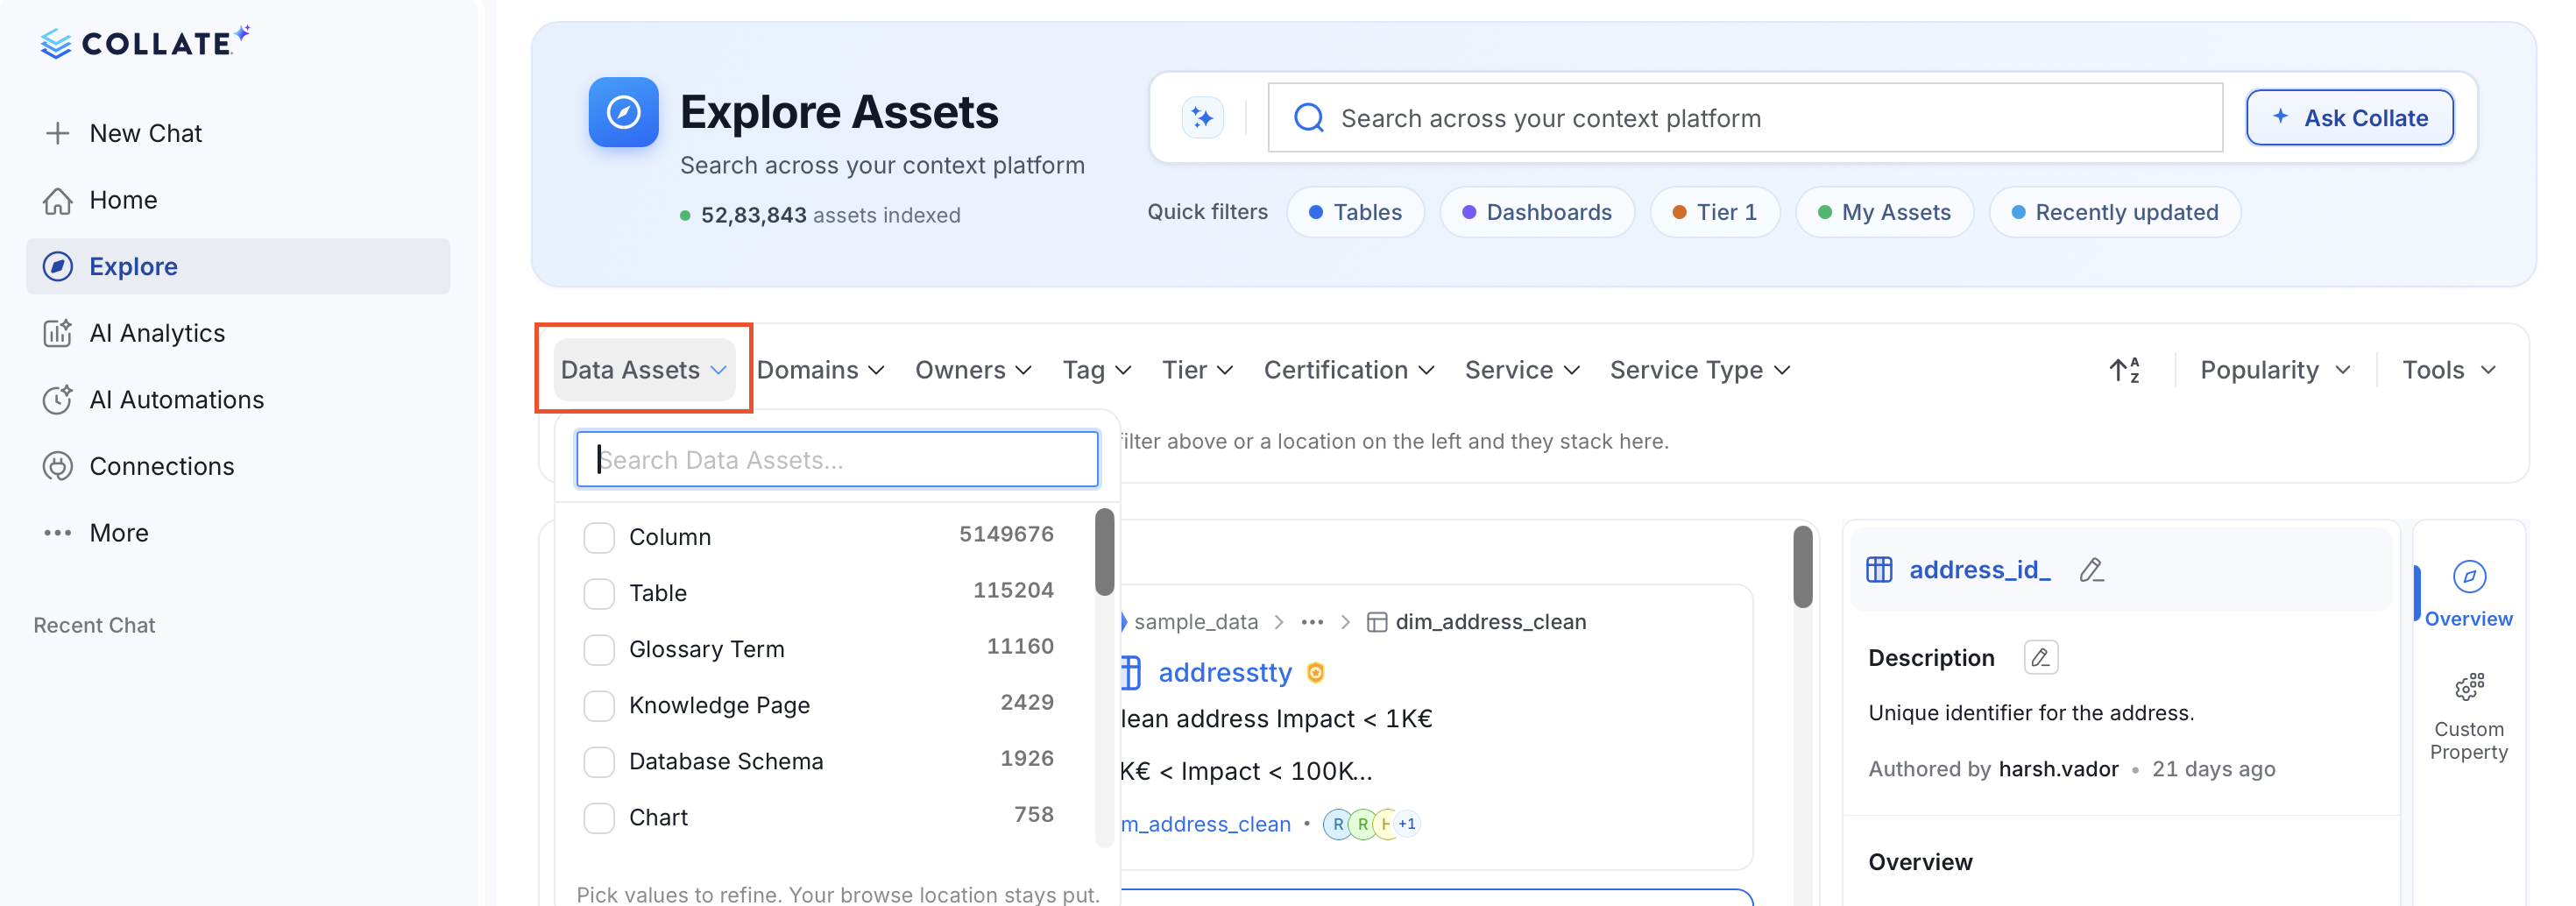Viewport: 2576px width, 906px height.
Task: Open the More menu in sidebar
Action: pos(238,533)
